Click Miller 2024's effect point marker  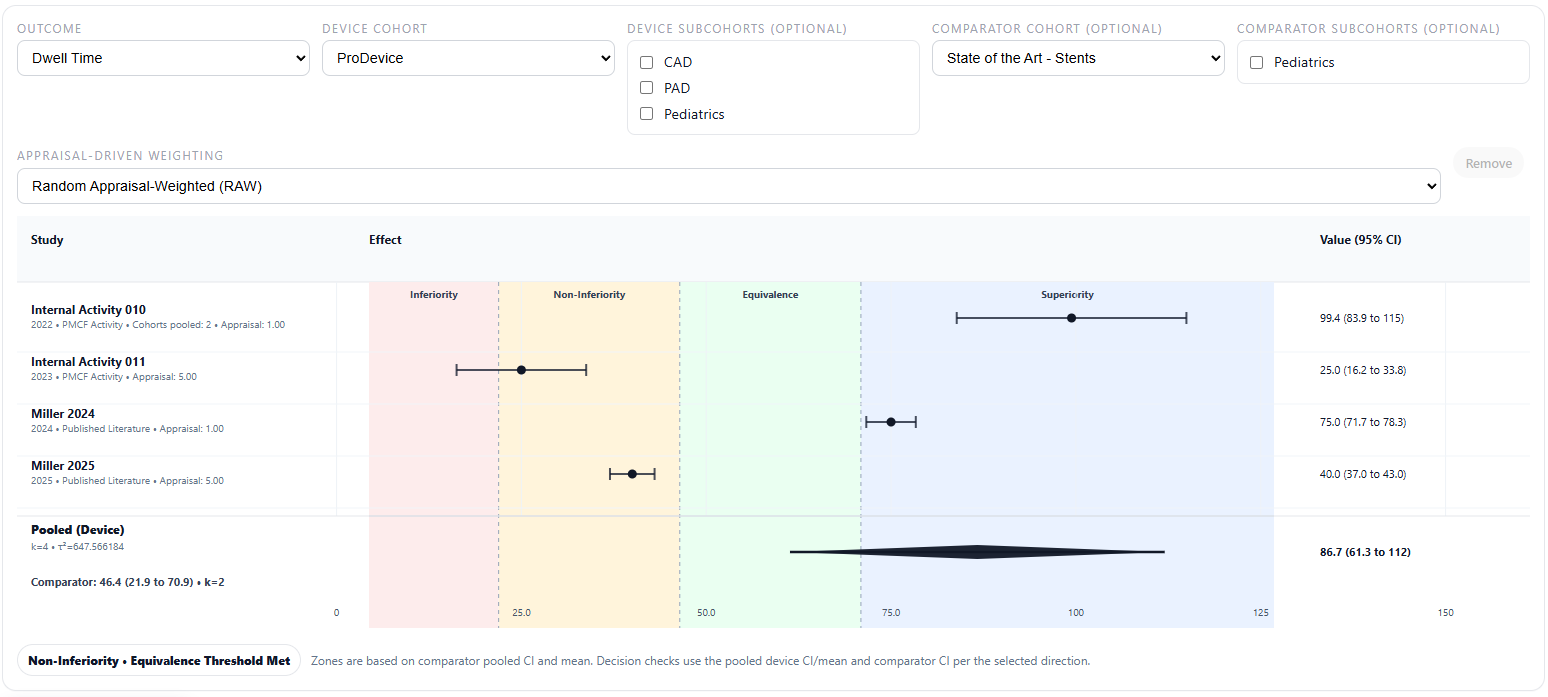click(891, 421)
